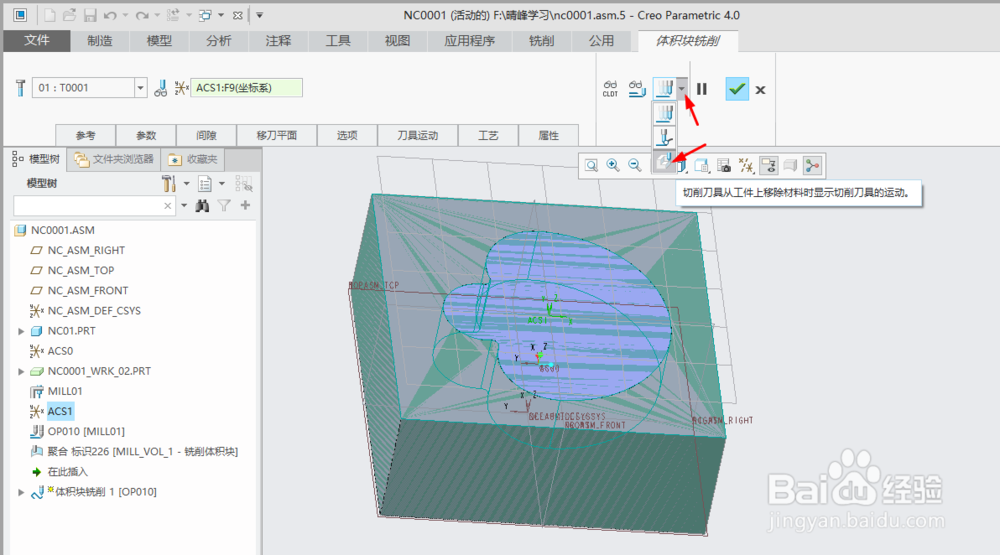Expand the NC01.PRT tree node
This screenshot has width=1000, height=555.
click(x=21, y=331)
